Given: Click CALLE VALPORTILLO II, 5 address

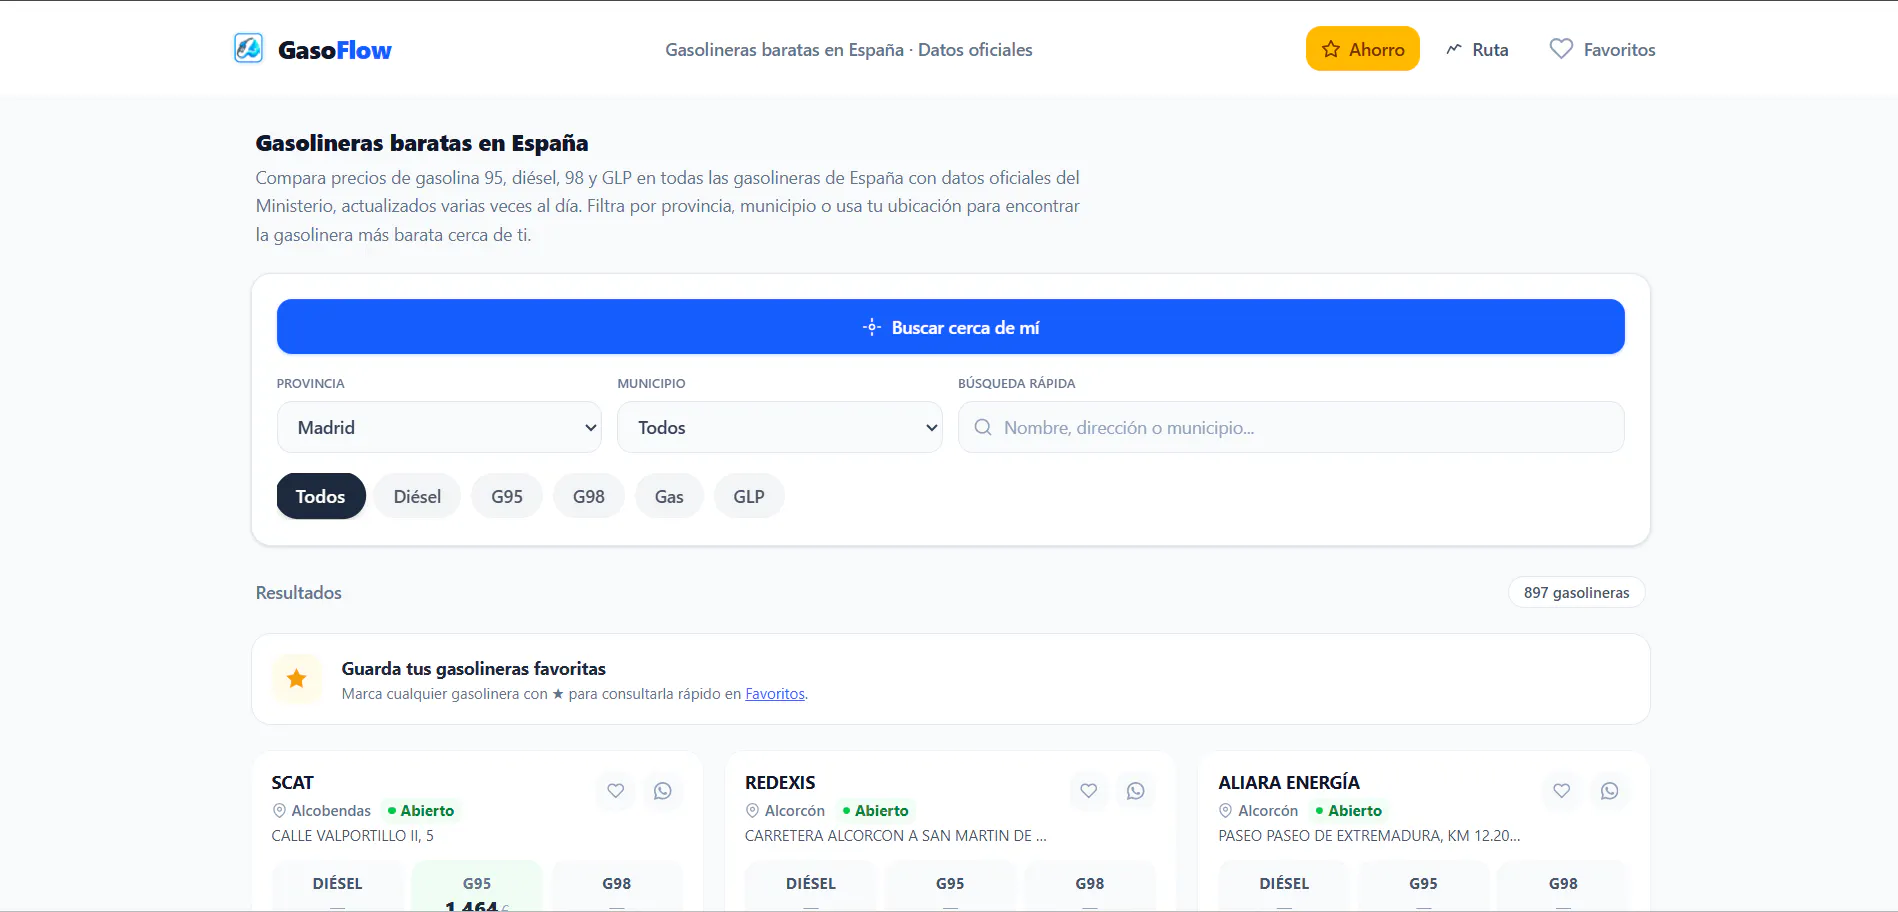Looking at the screenshot, I should [353, 836].
